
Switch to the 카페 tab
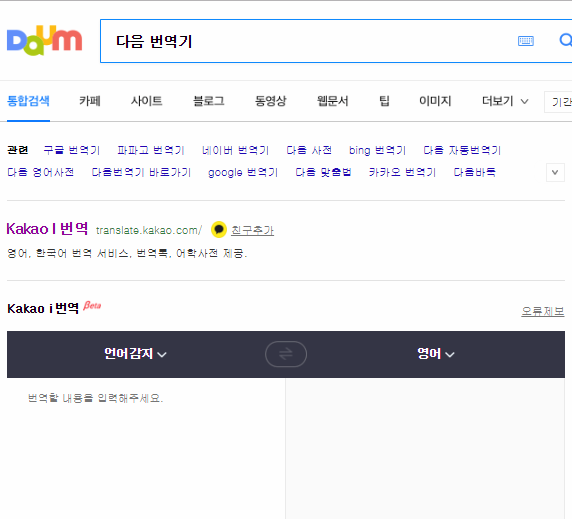click(90, 101)
